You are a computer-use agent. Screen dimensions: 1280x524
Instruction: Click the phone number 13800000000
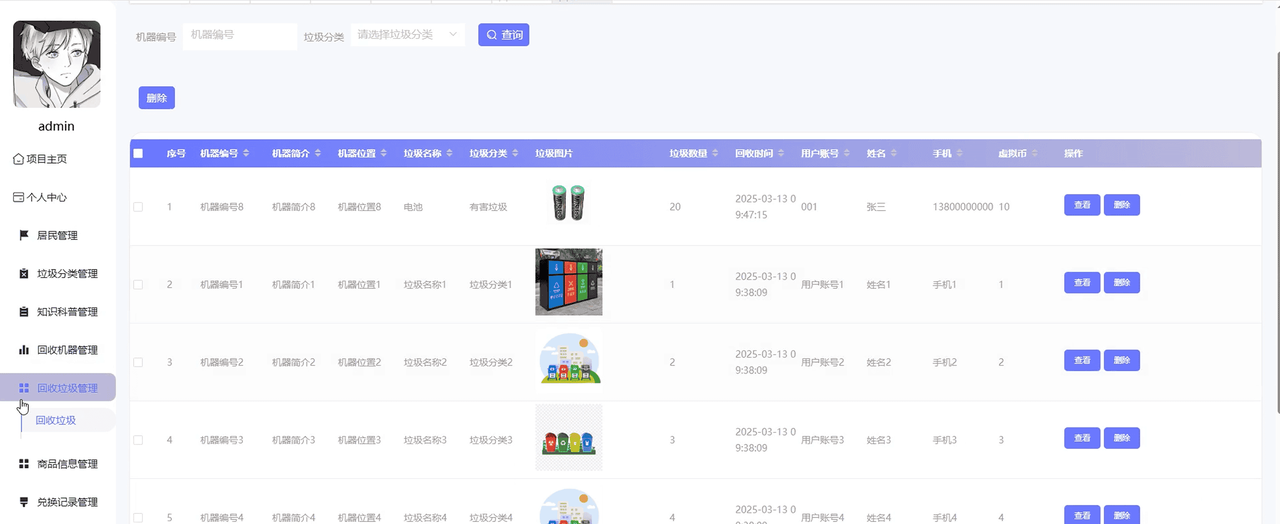(963, 207)
